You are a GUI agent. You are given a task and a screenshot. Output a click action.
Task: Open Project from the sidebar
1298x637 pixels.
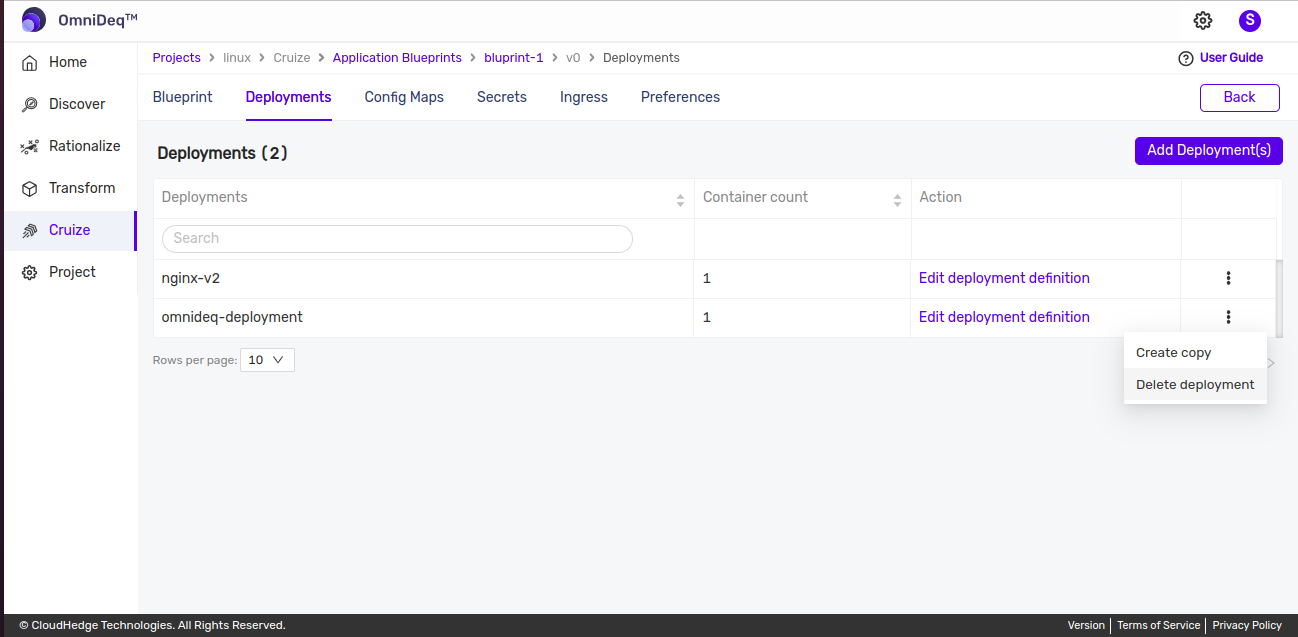pyautogui.click(x=72, y=272)
